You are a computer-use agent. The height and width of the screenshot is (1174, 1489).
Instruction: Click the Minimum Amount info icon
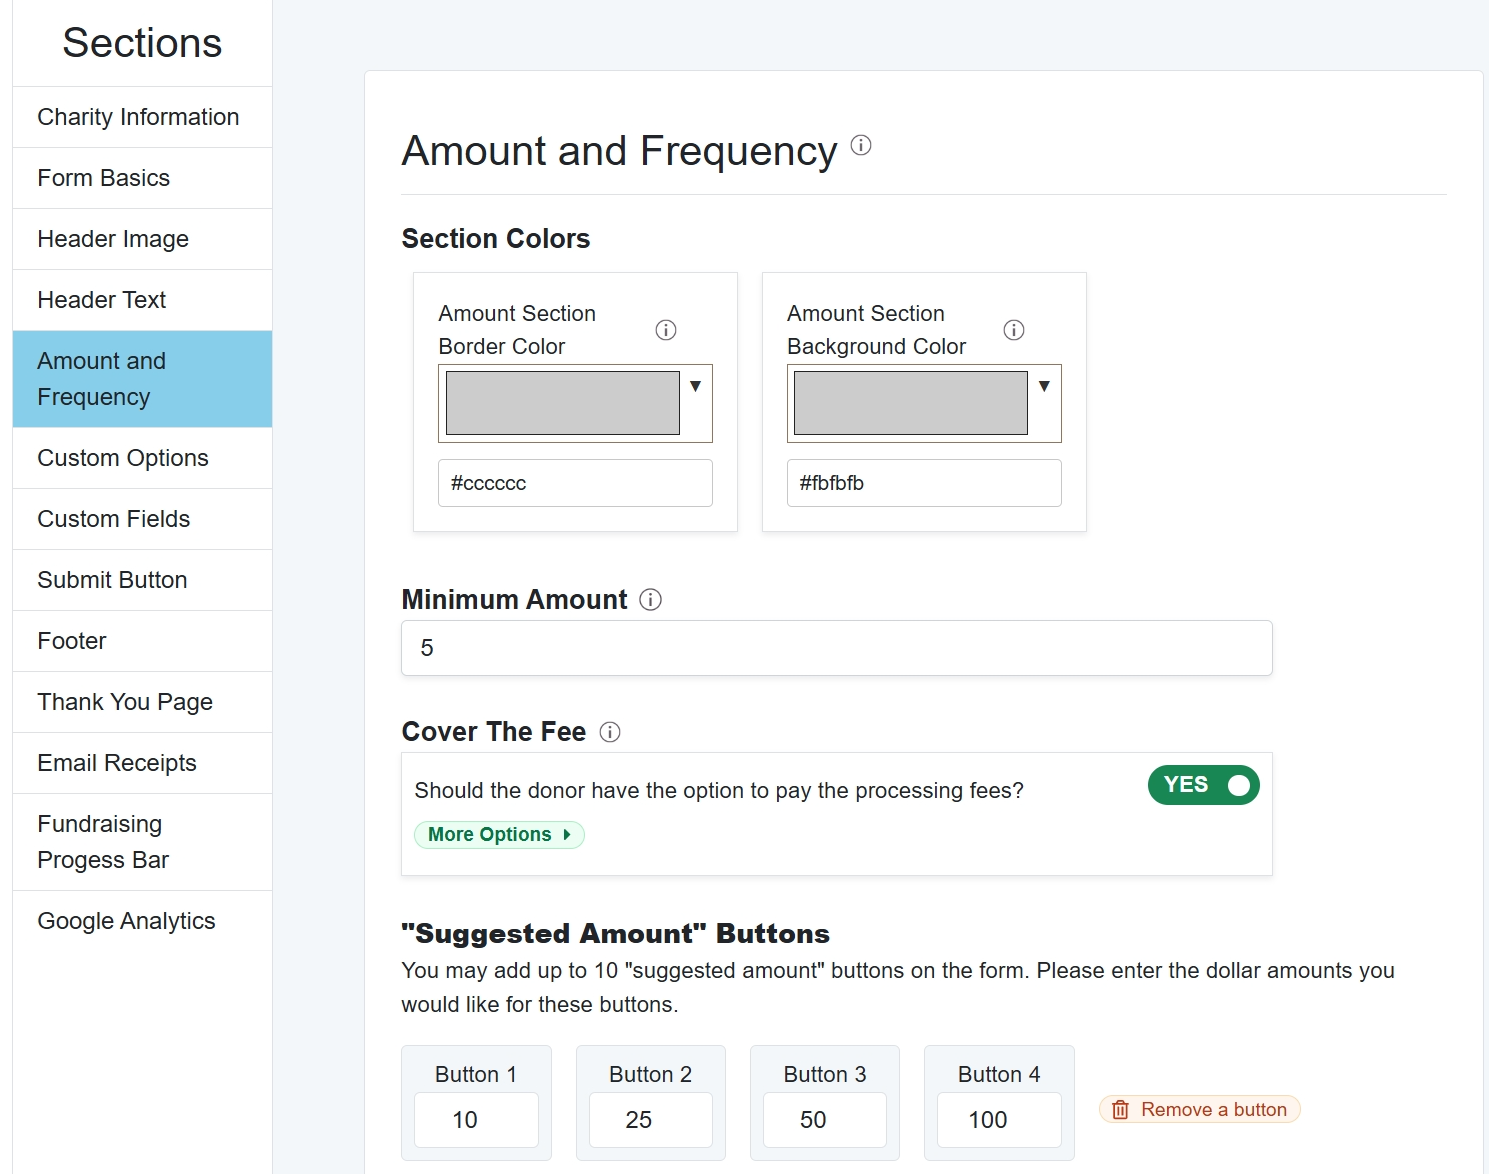click(651, 600)
